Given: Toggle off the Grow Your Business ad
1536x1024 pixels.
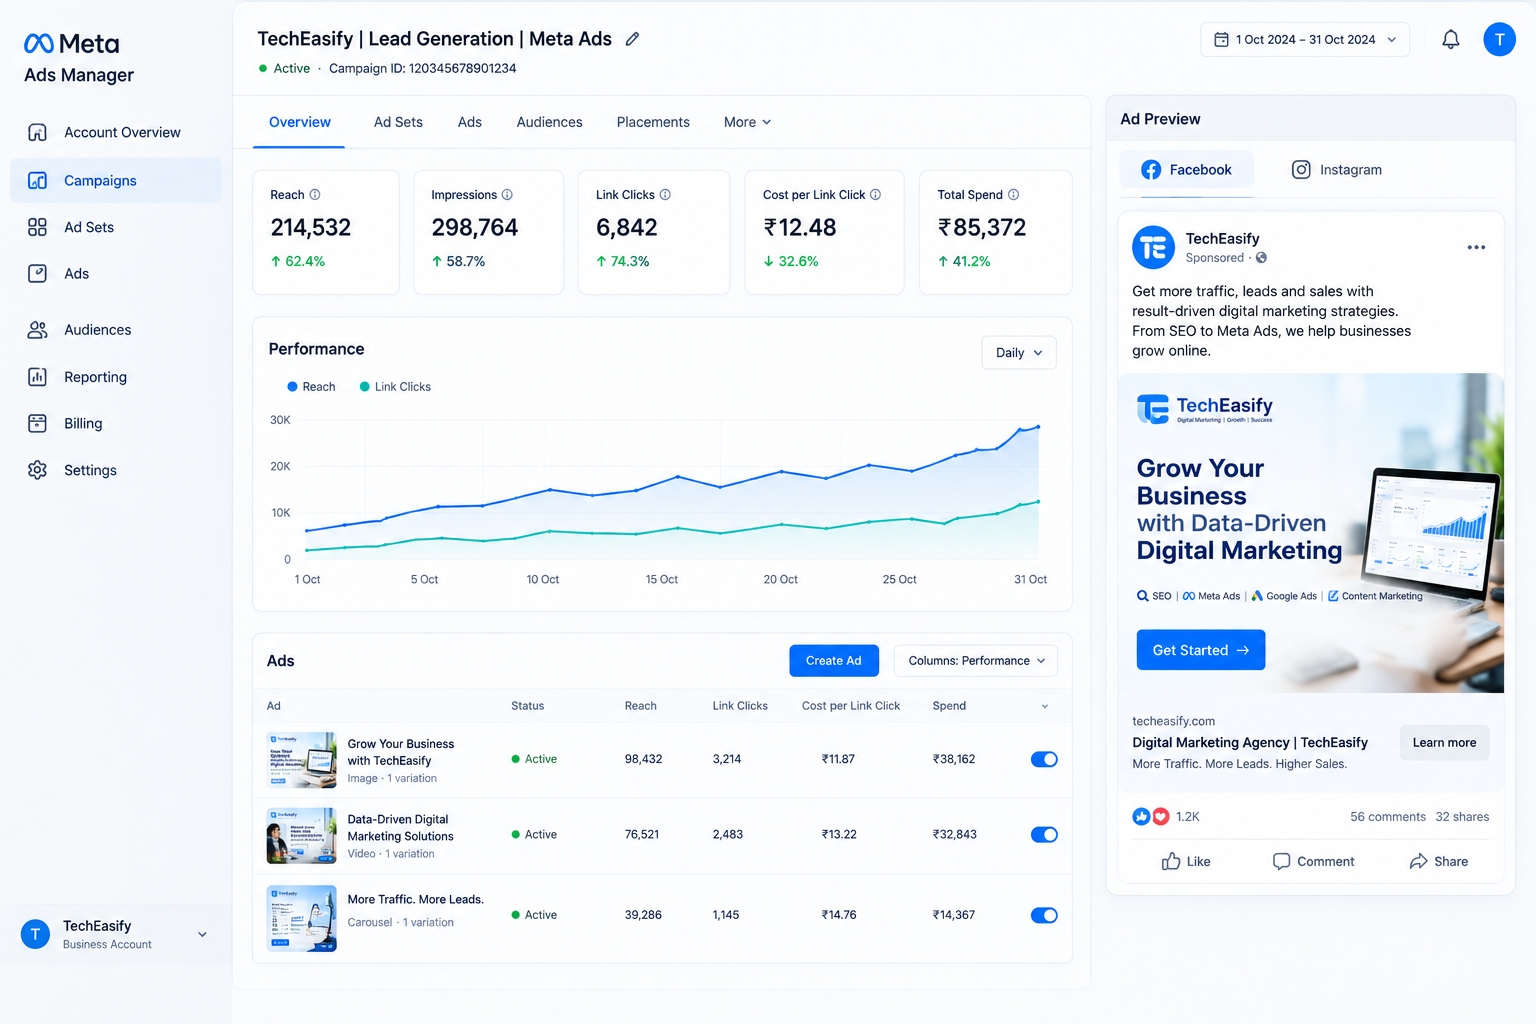Looking at the screenshot, I should point(1044,759).
